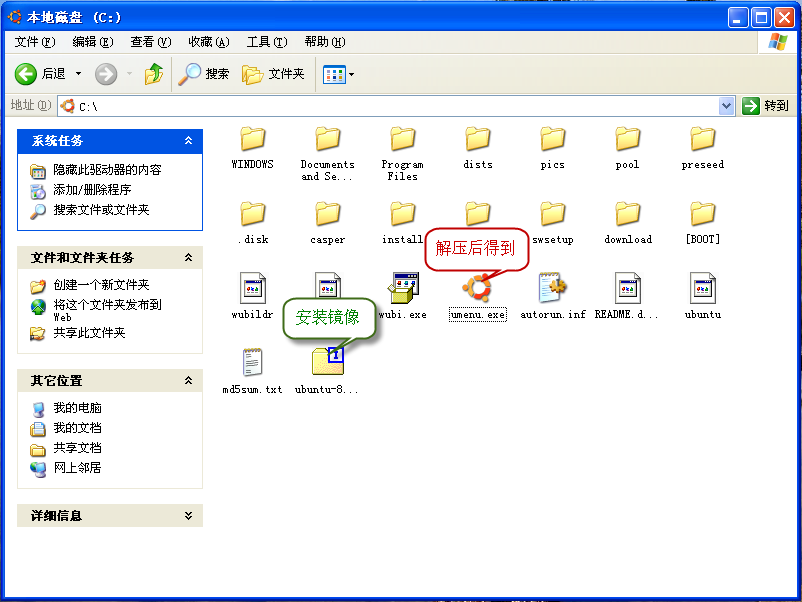Expand the 详细信息 panel
Screen dimensions: 802x602
(x=188, y=516)
